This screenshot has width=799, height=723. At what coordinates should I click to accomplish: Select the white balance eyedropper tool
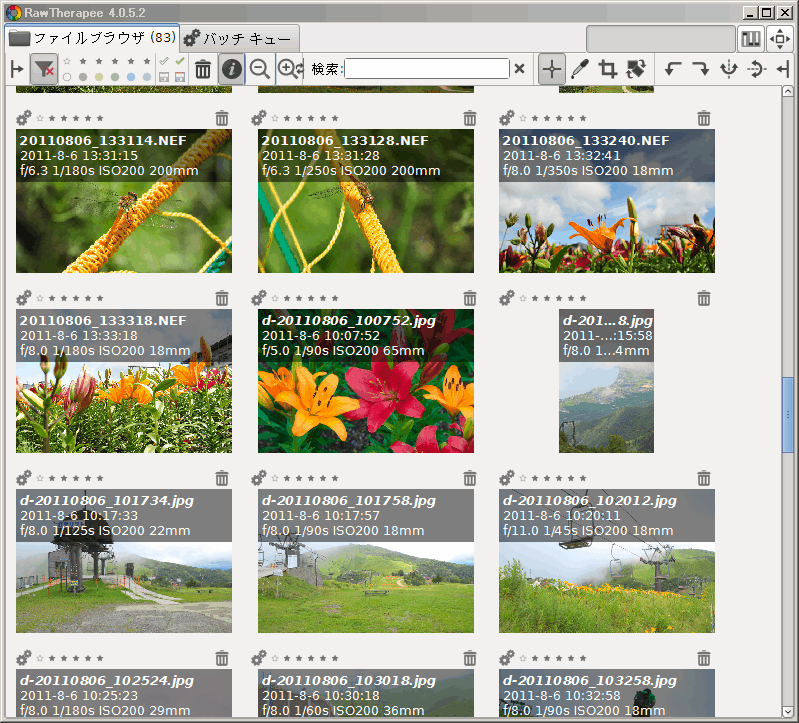point(579,69)
